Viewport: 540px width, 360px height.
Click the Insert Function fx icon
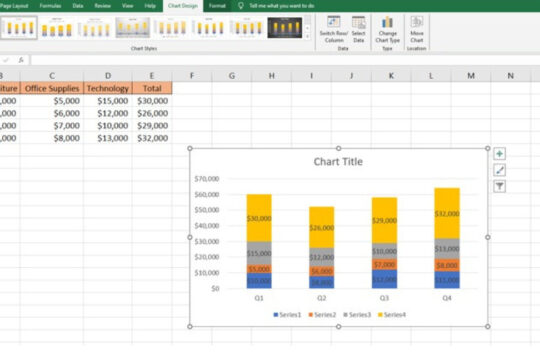click(21, 60)
